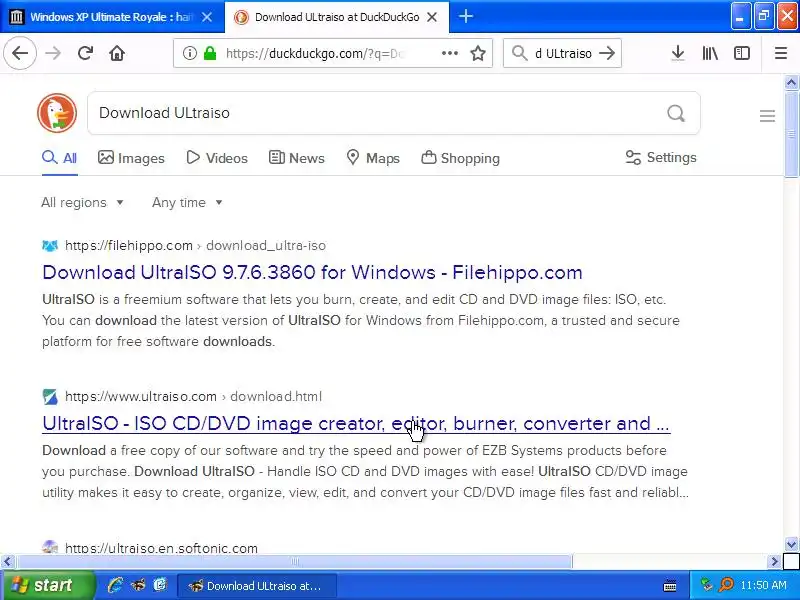The image size is (800, 600).
Task: Launch Internet Explorer from quick launch
Action: click(115, 585)
